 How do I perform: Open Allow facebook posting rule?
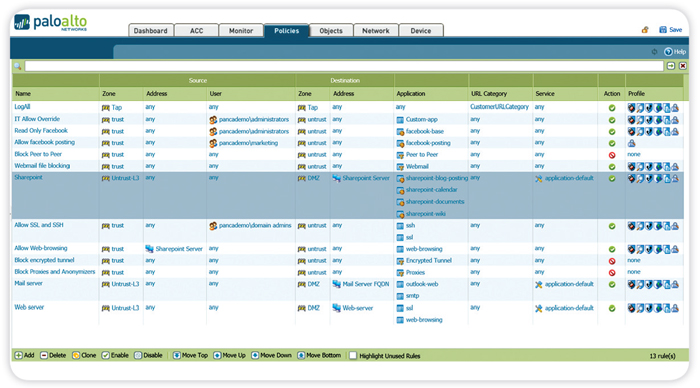(45, 142)
